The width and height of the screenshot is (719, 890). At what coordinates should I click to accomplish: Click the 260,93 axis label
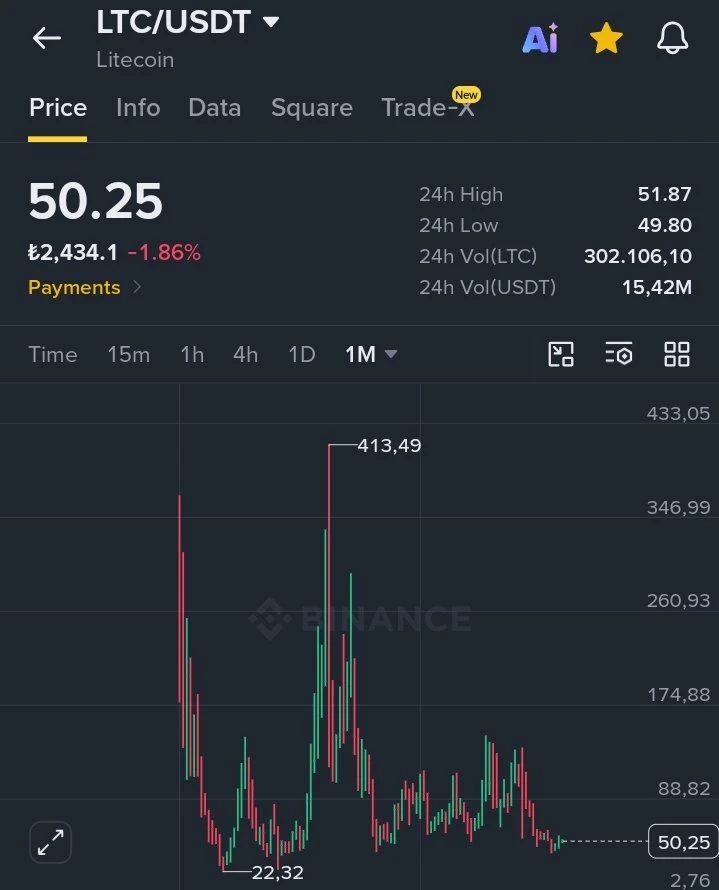[679, 601]
